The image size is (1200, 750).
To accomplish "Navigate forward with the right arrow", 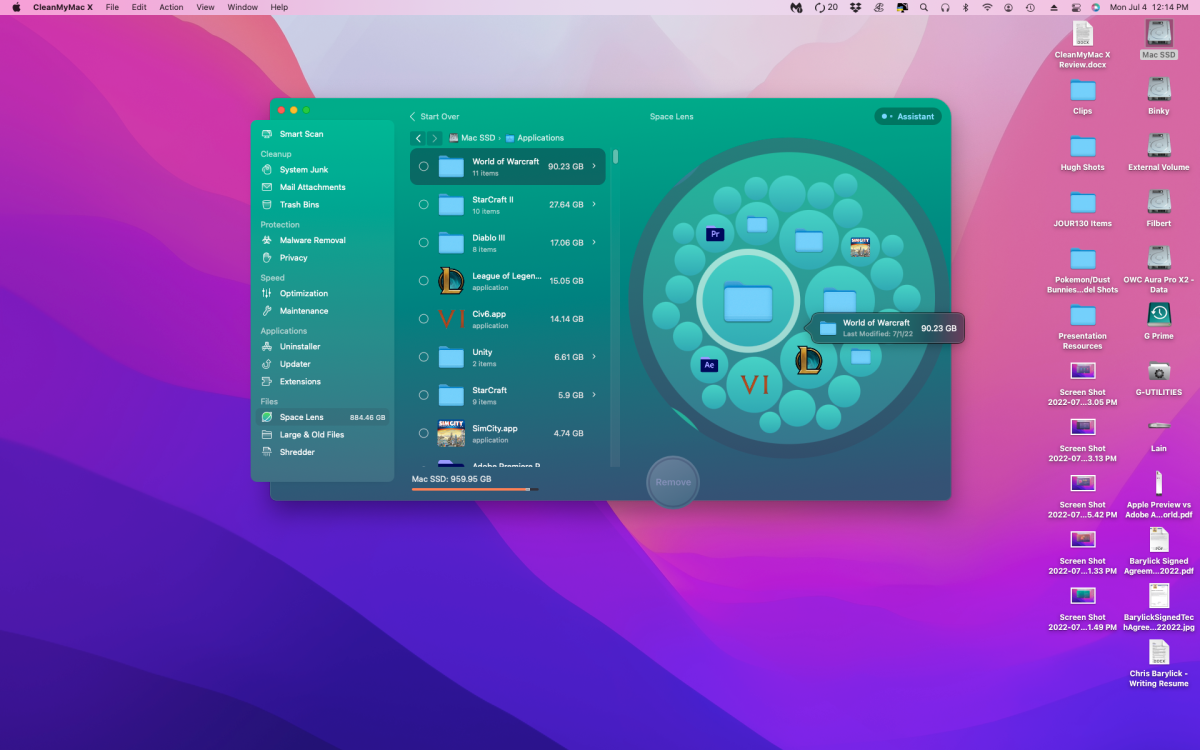I will coord(434,138).
